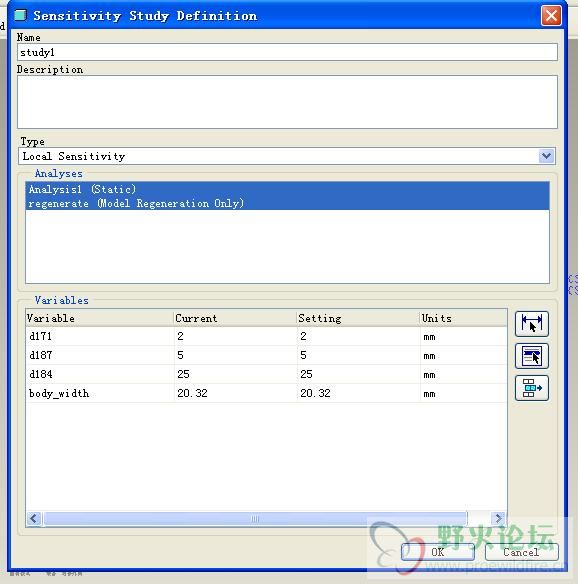578x584 pixels.
Task: Click the right arrow of horizontal scrollbar
Action: [x=498, y=518]
